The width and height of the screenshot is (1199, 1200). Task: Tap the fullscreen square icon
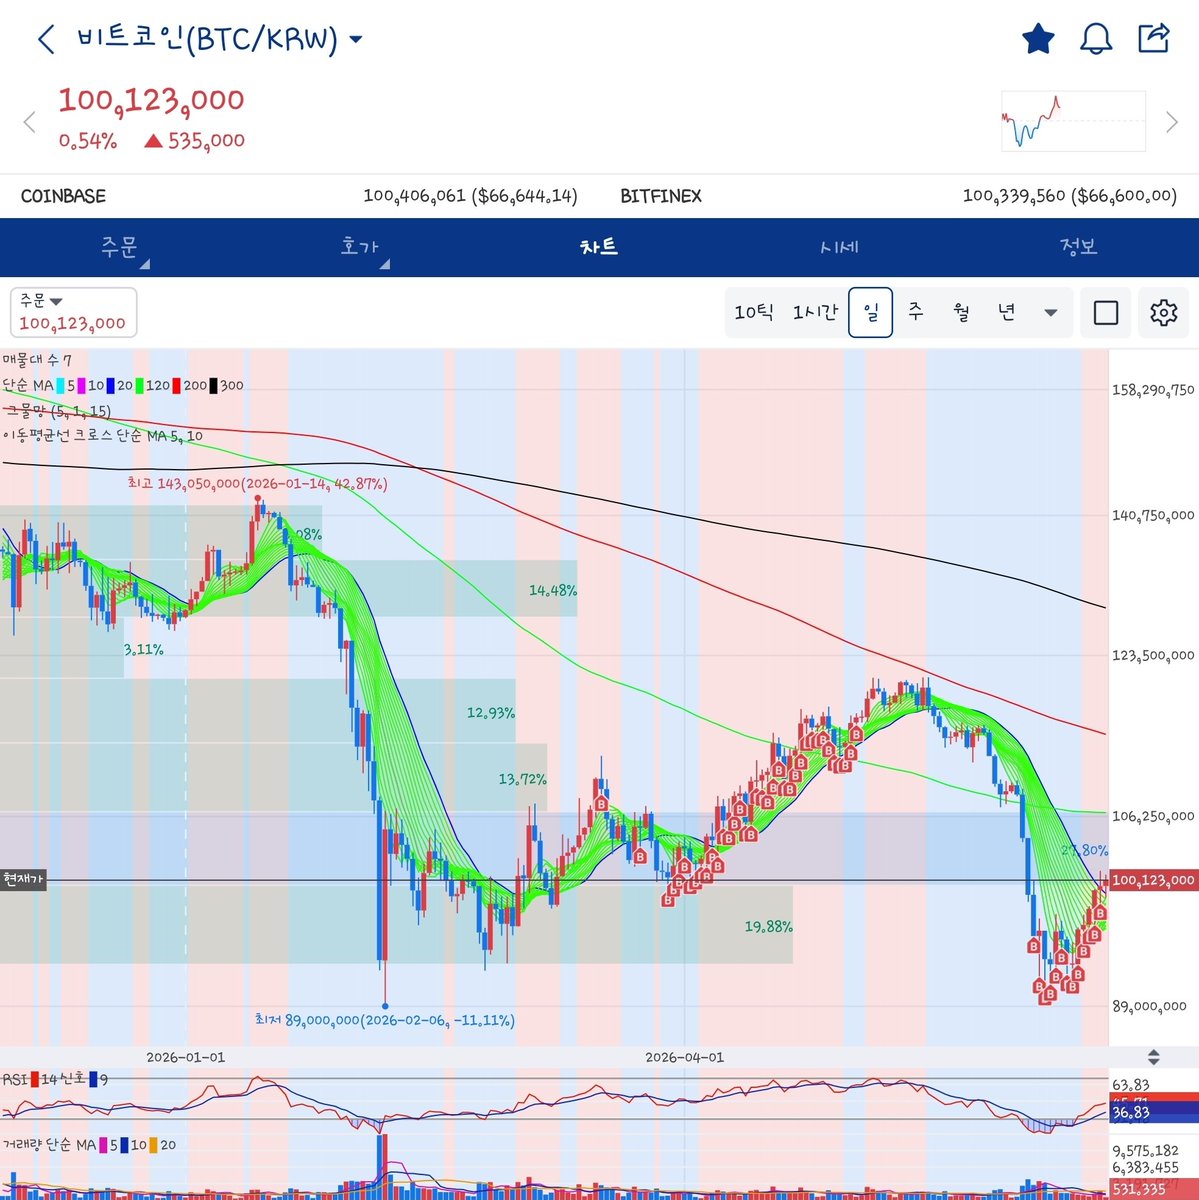[x=1106, y=313]
